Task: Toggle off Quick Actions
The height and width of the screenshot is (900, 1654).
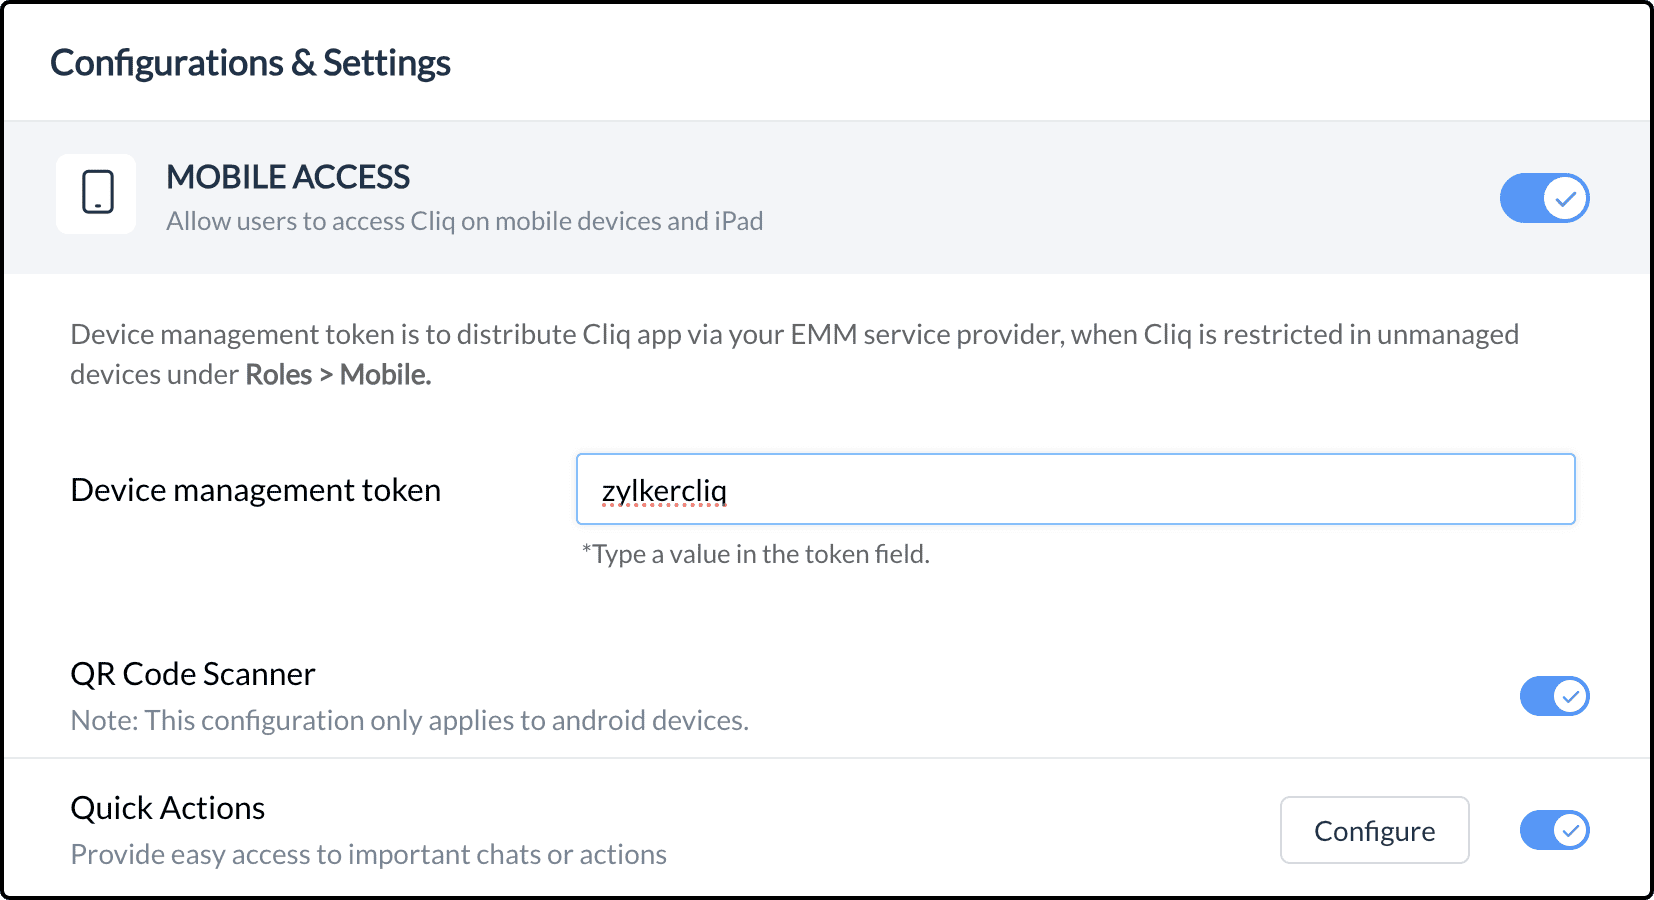Action: point(1554,830)
